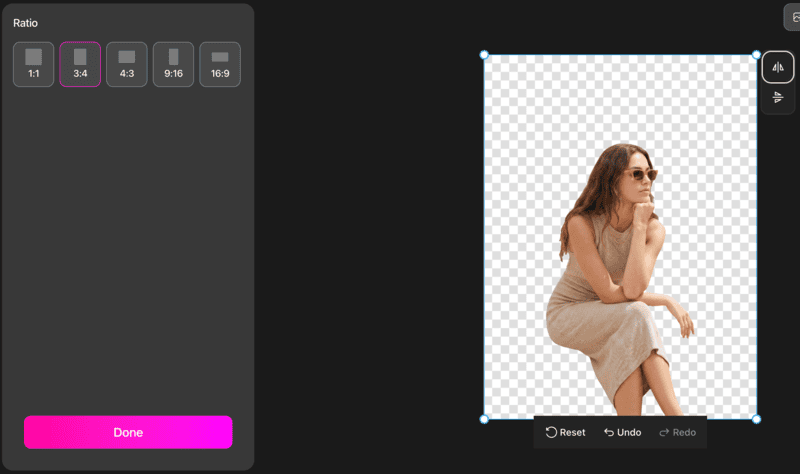
Task: Flip the image horizontally
Action: 778,67
